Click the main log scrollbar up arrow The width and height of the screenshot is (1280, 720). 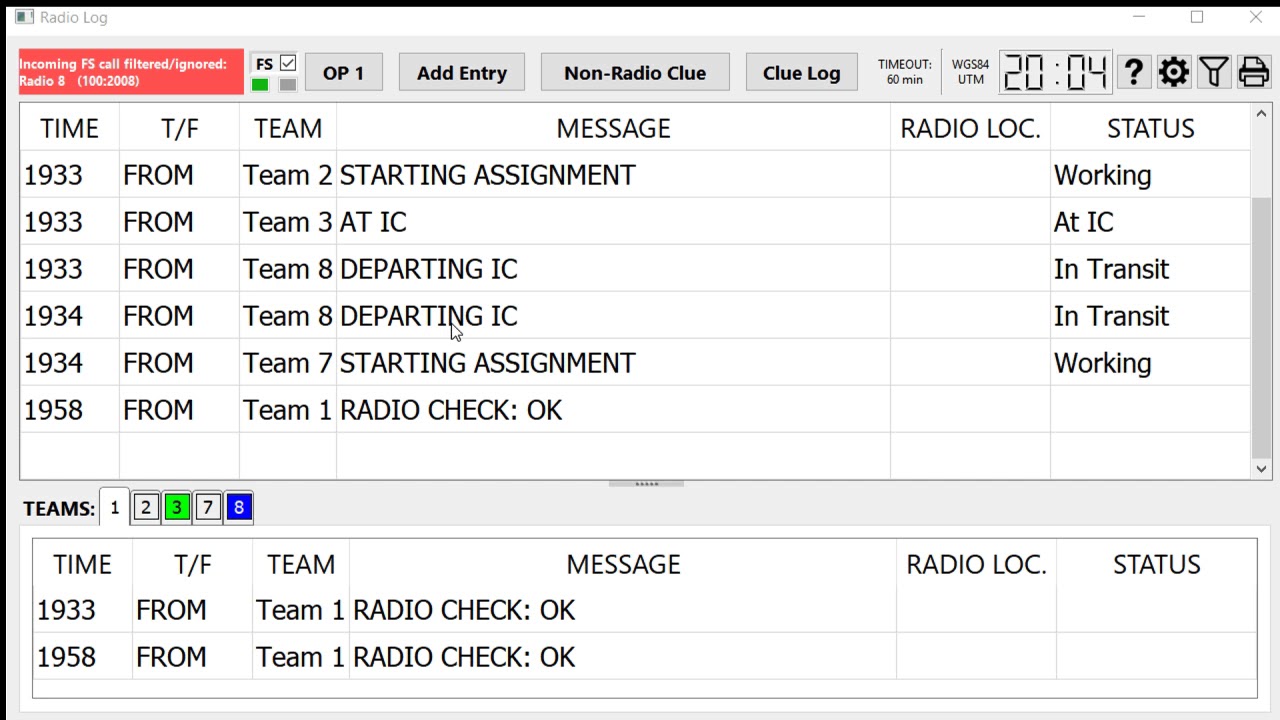pos(1261,114)
